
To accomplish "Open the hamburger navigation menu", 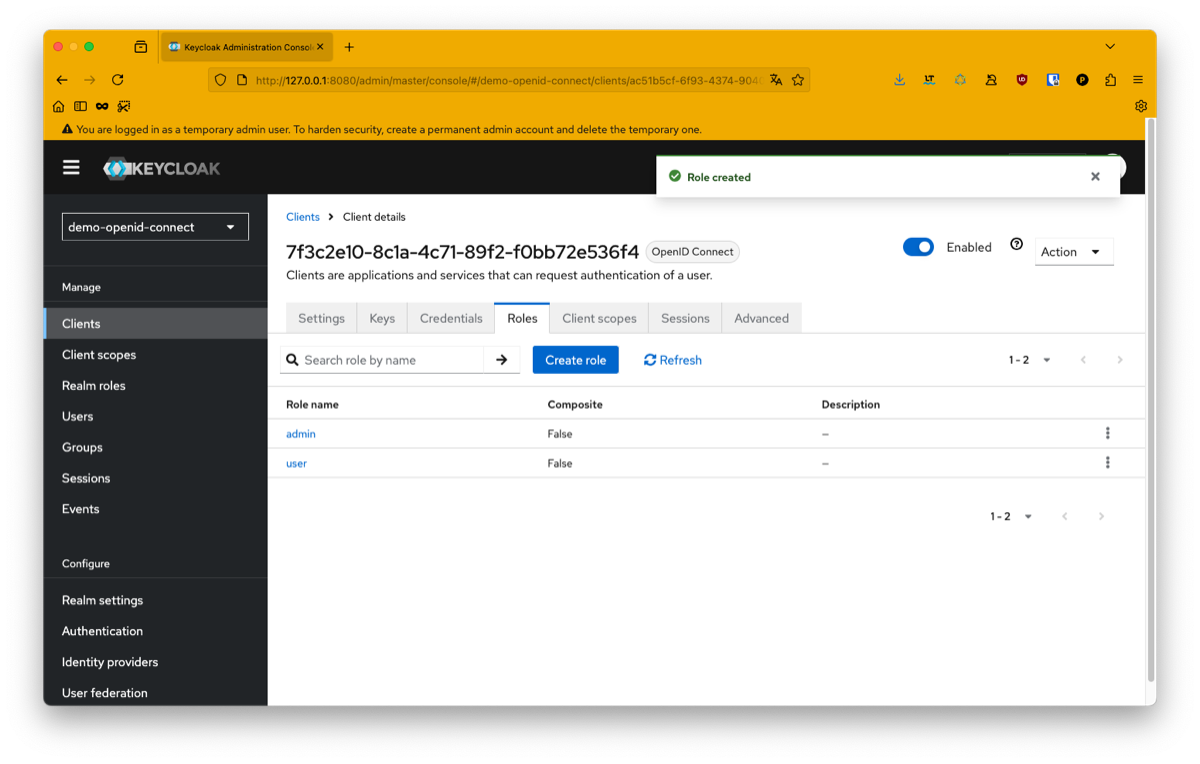I will [71, 167].
